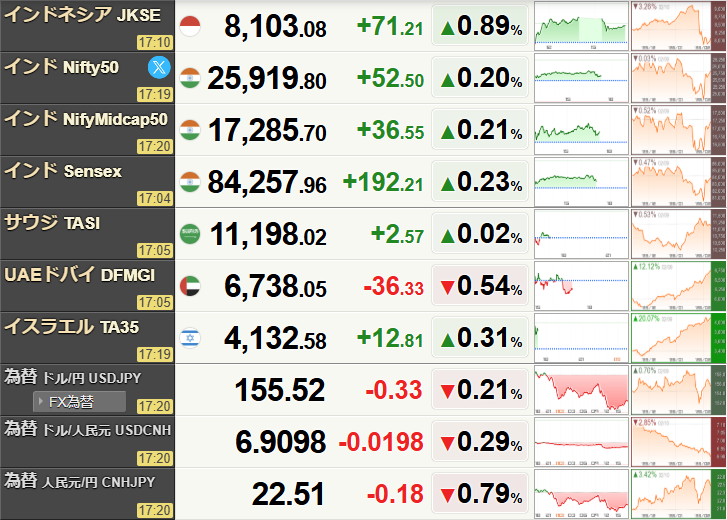Open USDJPY long-term chart showing 0.70%
Viewport: 727px width, 520px height.
(x=678, y=390)
